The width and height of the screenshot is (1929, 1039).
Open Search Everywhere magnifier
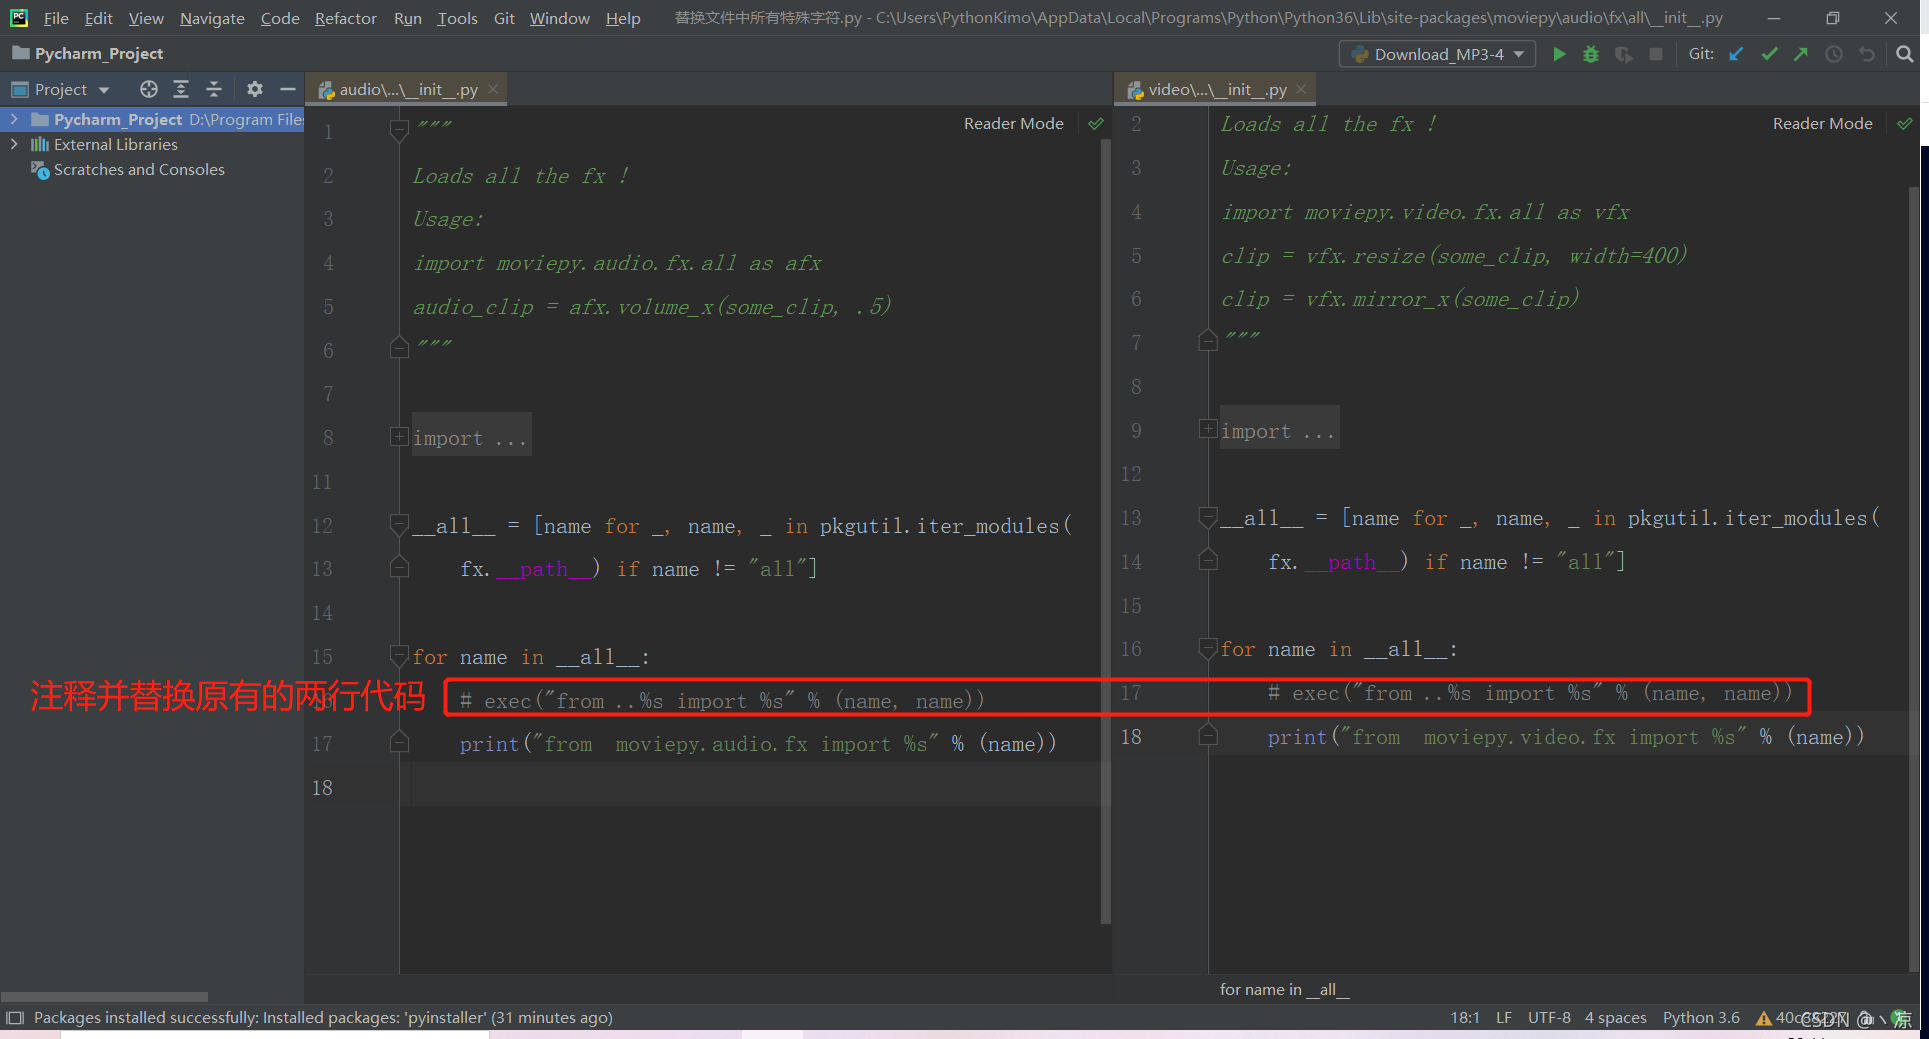click(1905, 54)
